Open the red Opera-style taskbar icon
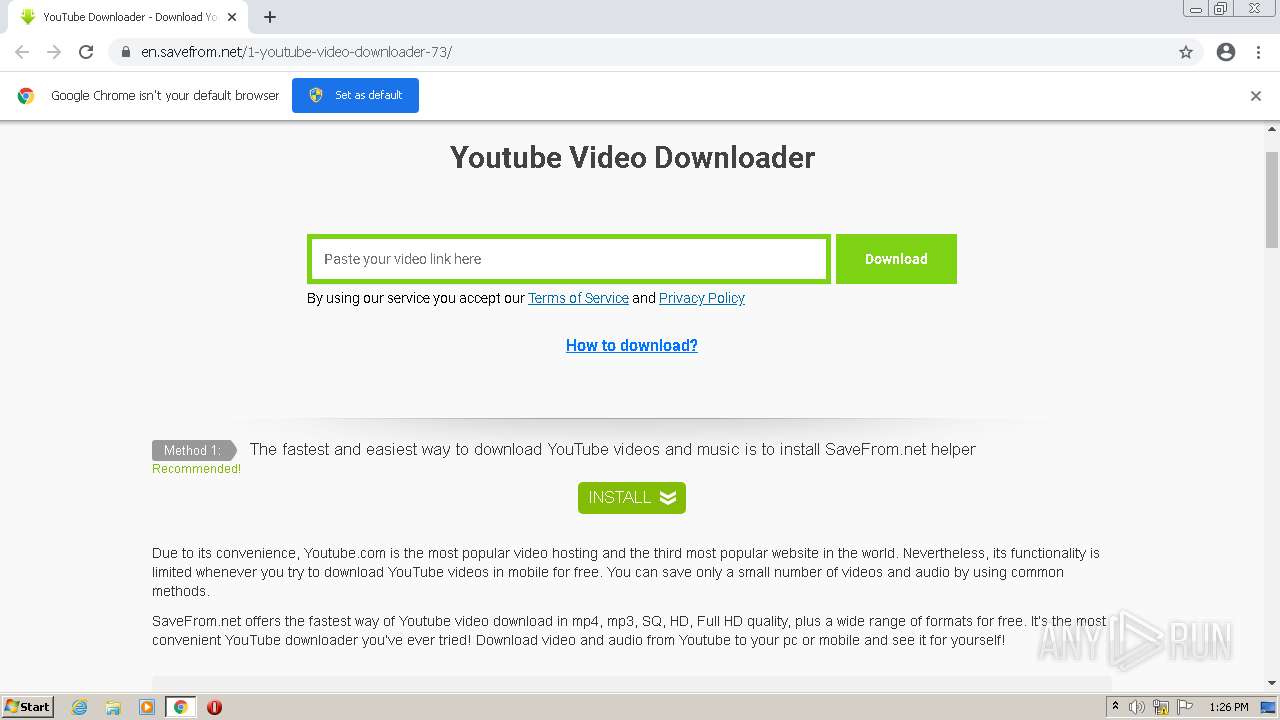This screenshot has height=720, width=1280. pyautogui.click(x=214, y=707)
